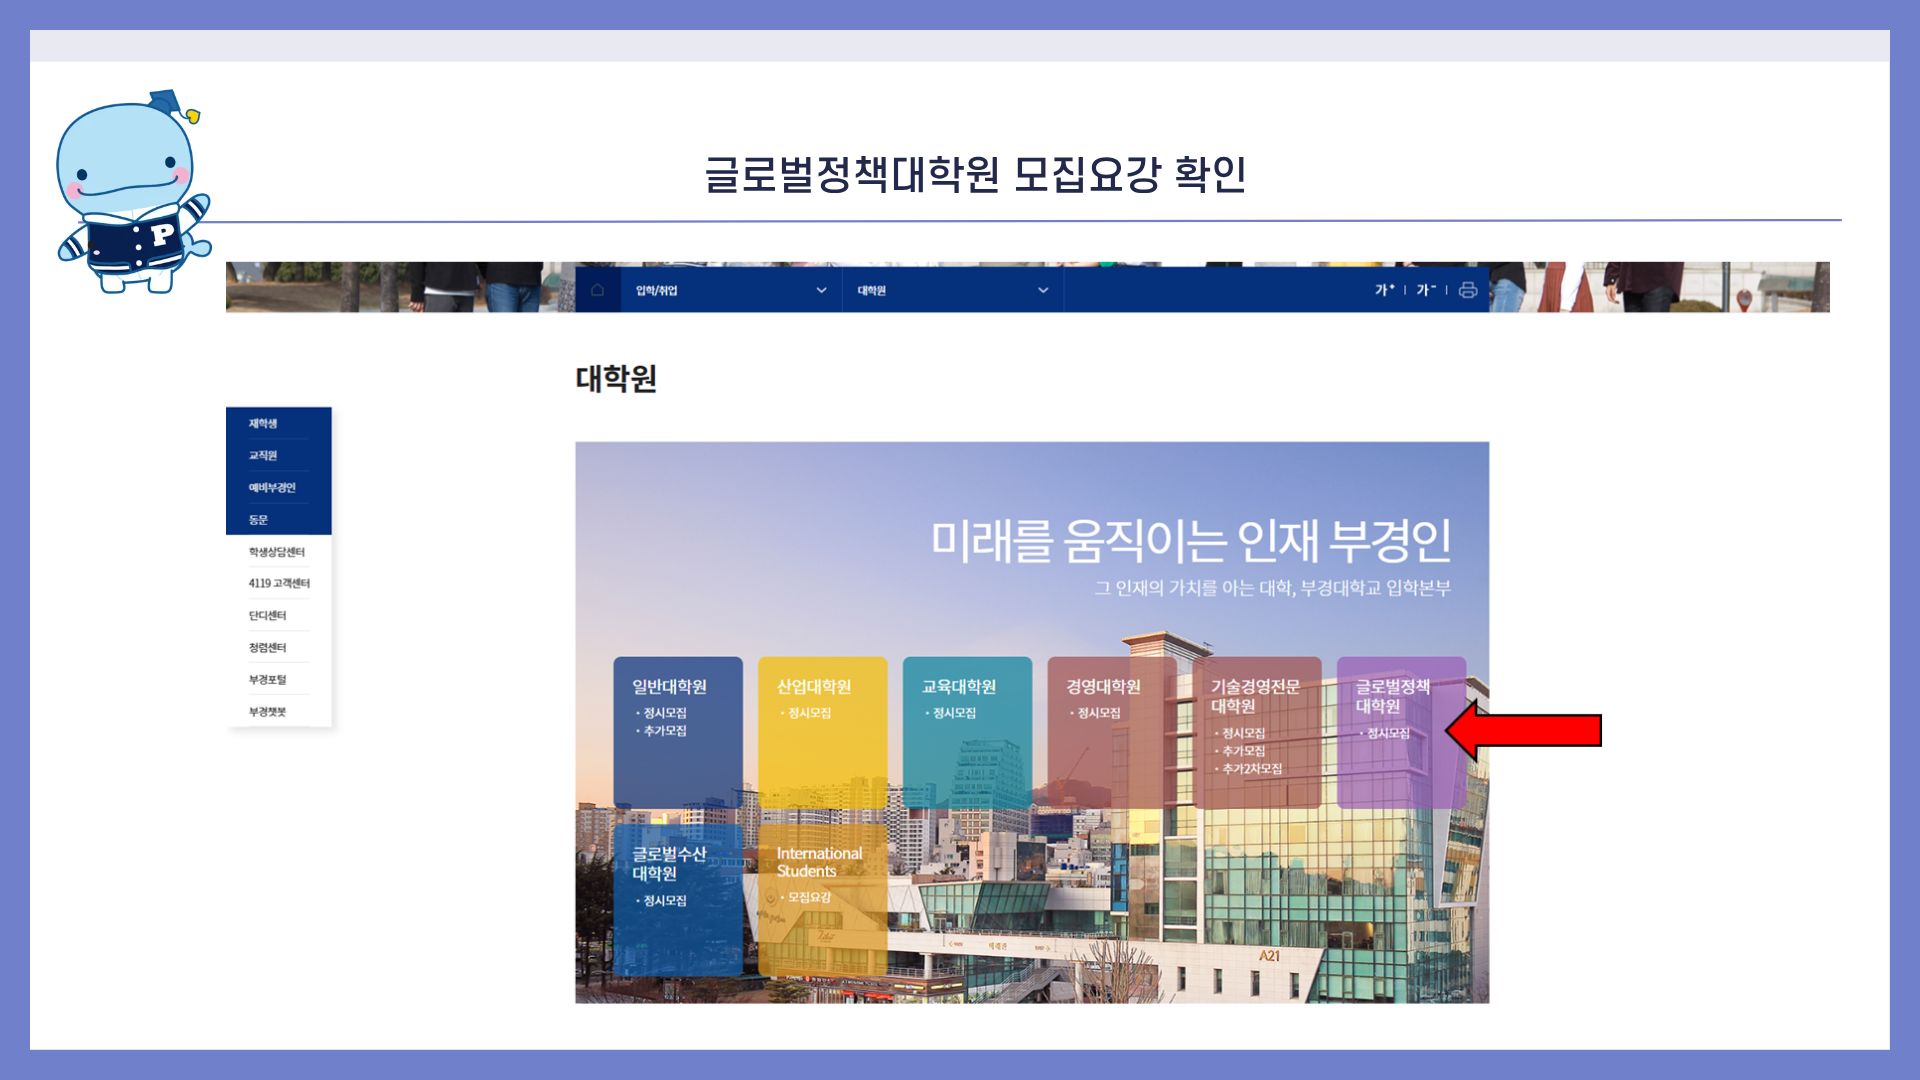The image size is (1920, 1080).
Task: Select 학생상담센터 in the sidebar
Action: pos(276,552)
